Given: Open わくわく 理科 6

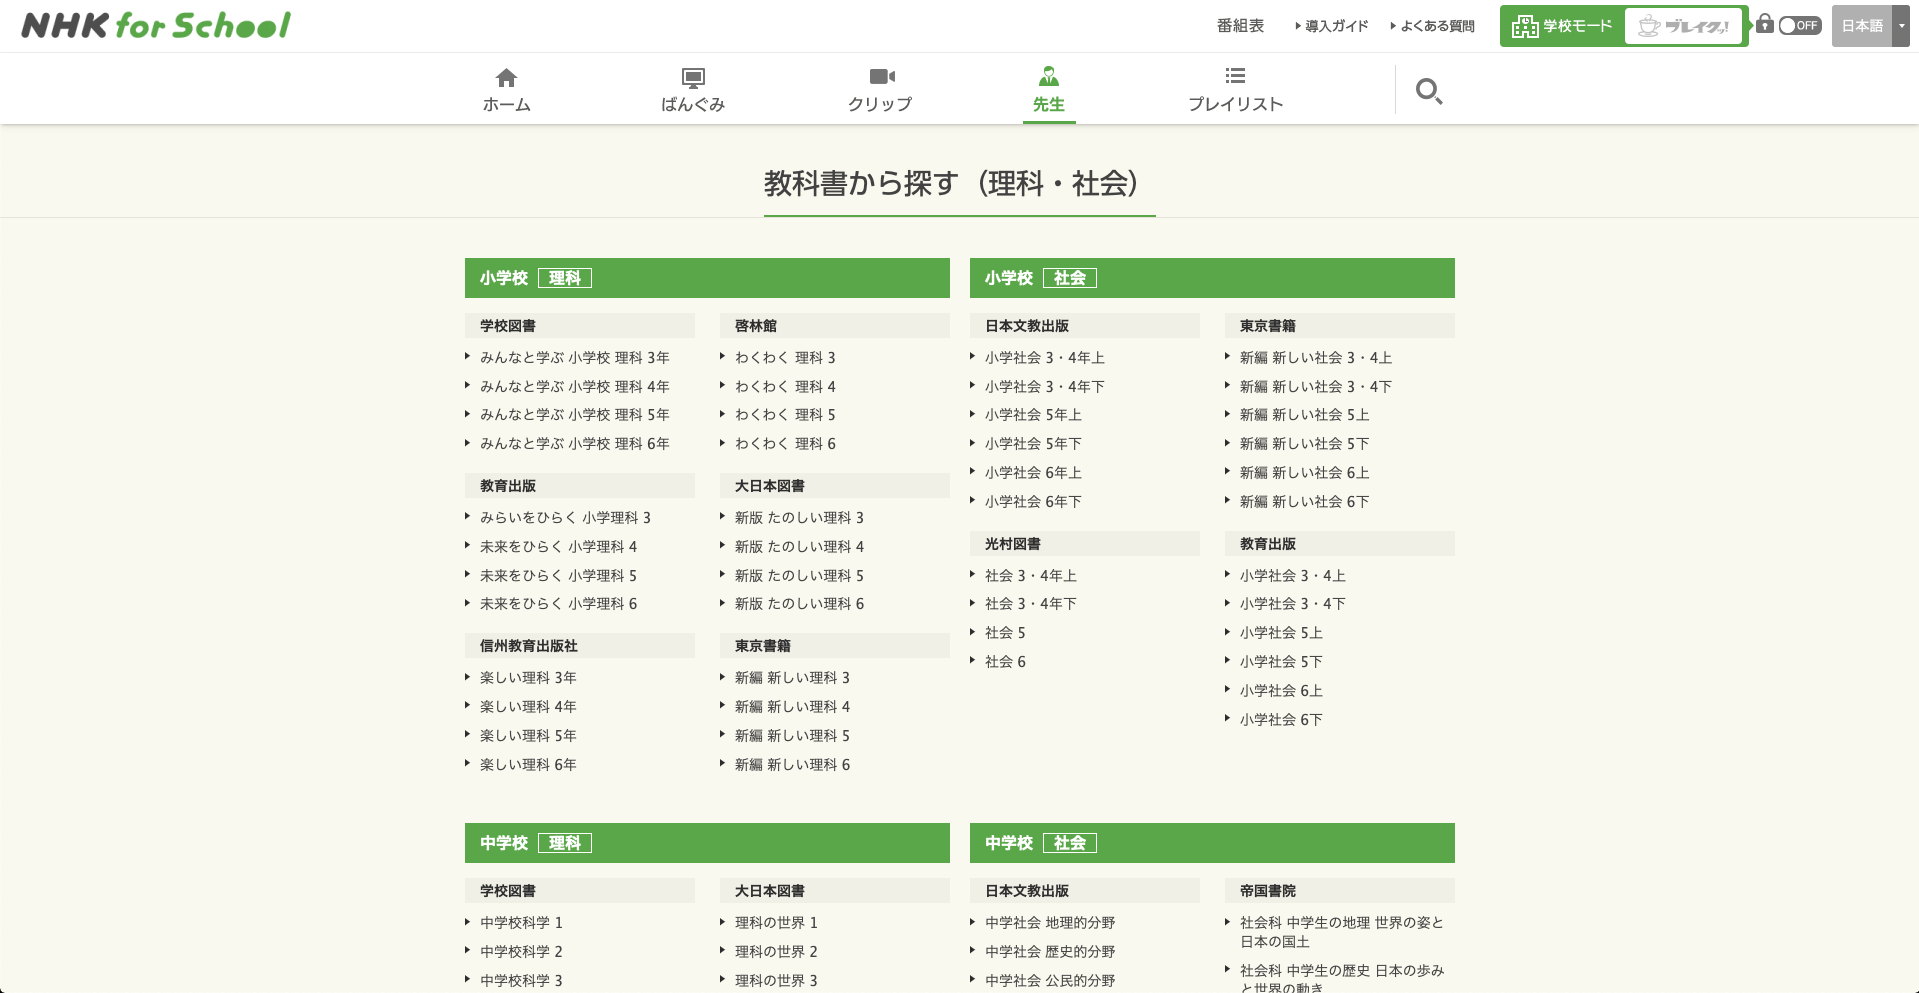Looking at the screenshot, I should tap(785, 444).
